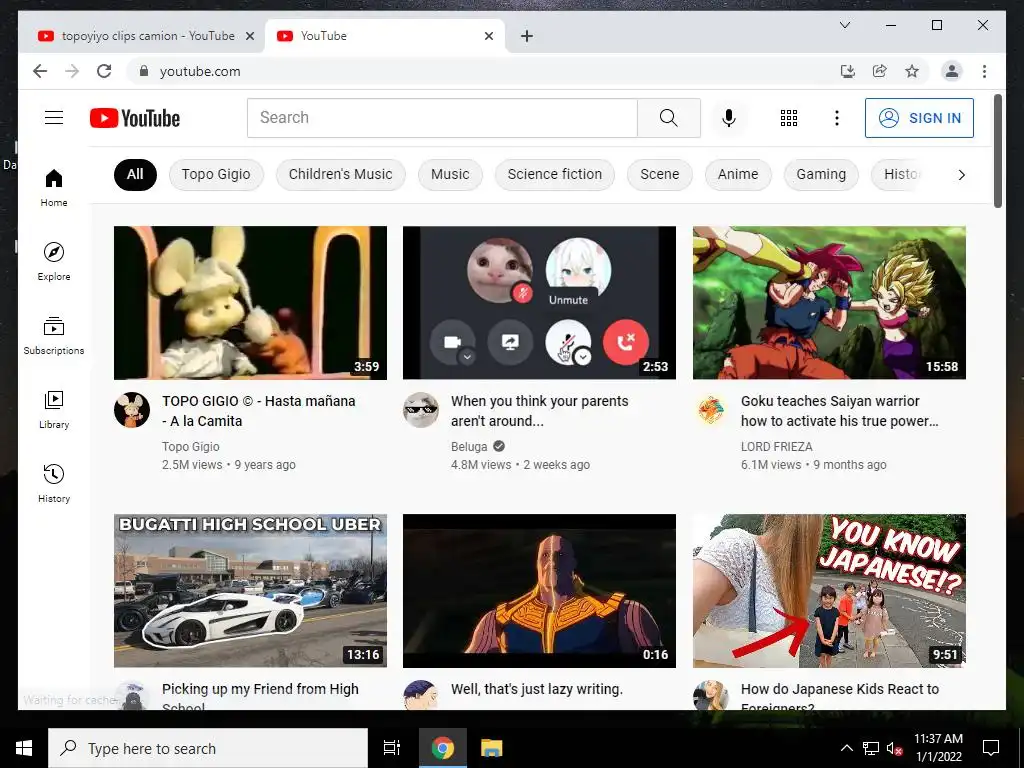Click the YouTube logo
1024x768 pixels.
(x=135, y=118)
